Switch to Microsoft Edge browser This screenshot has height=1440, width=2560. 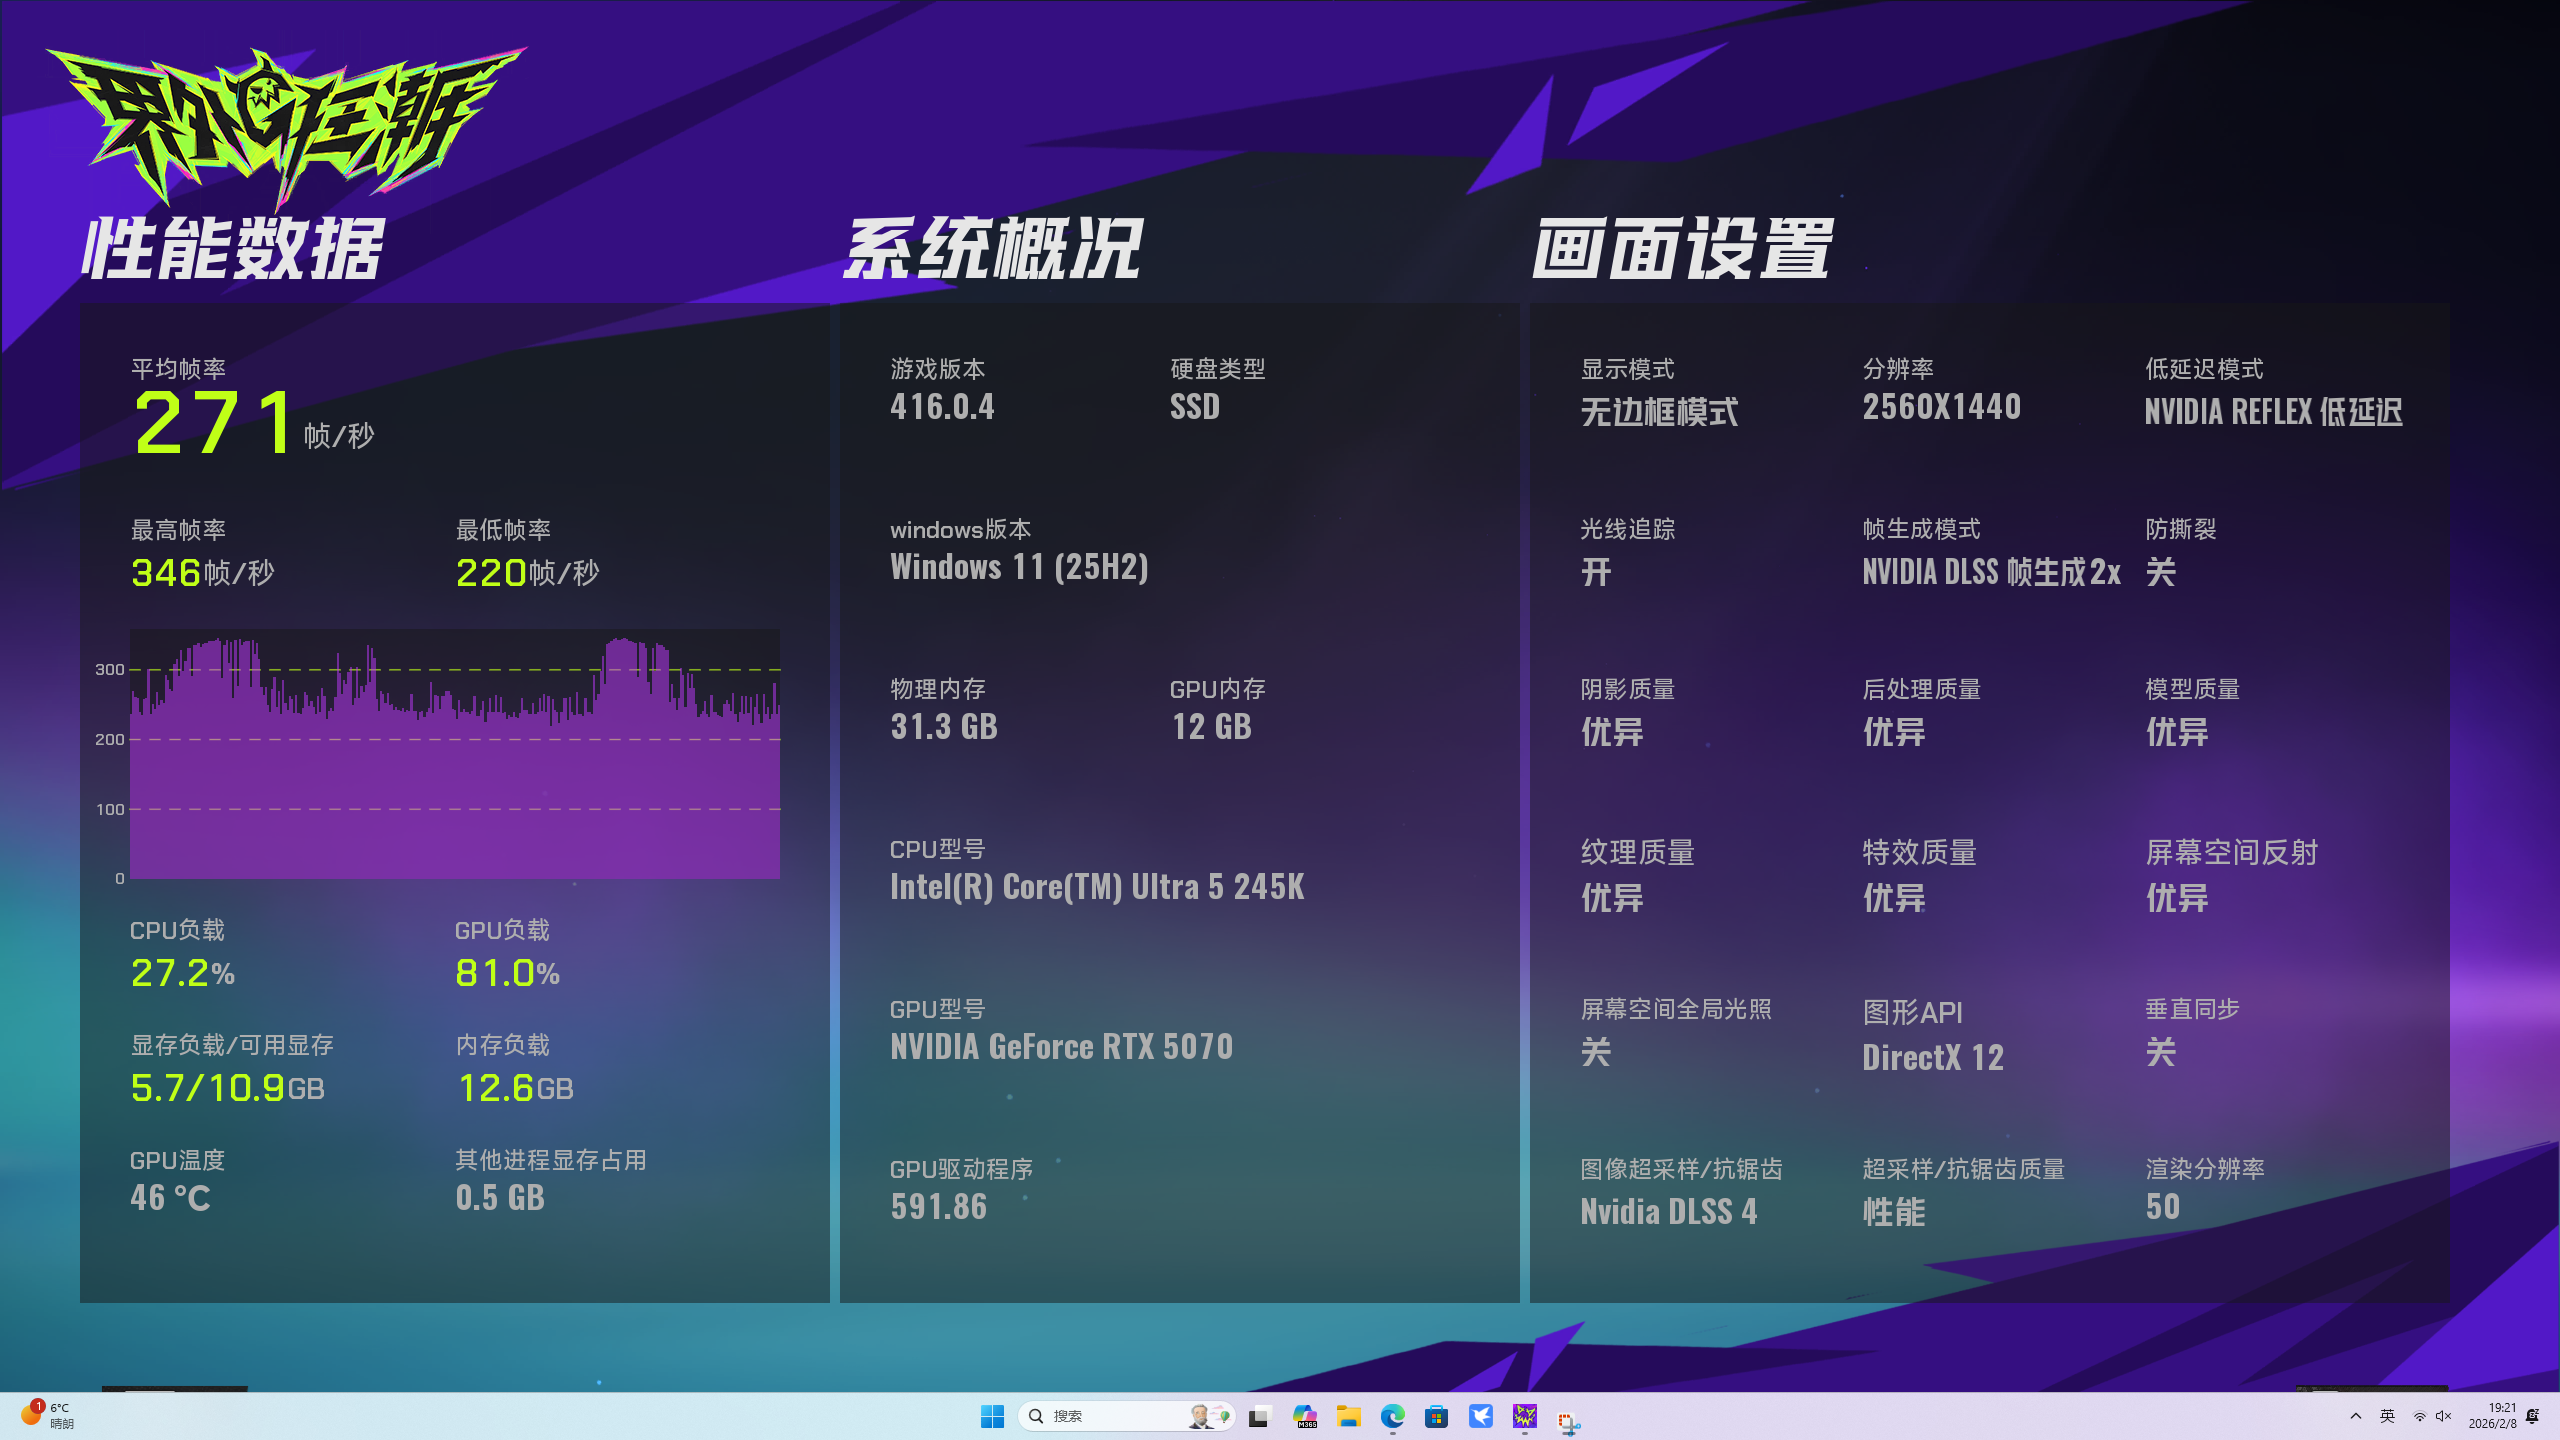(x=1393, y=1416)
